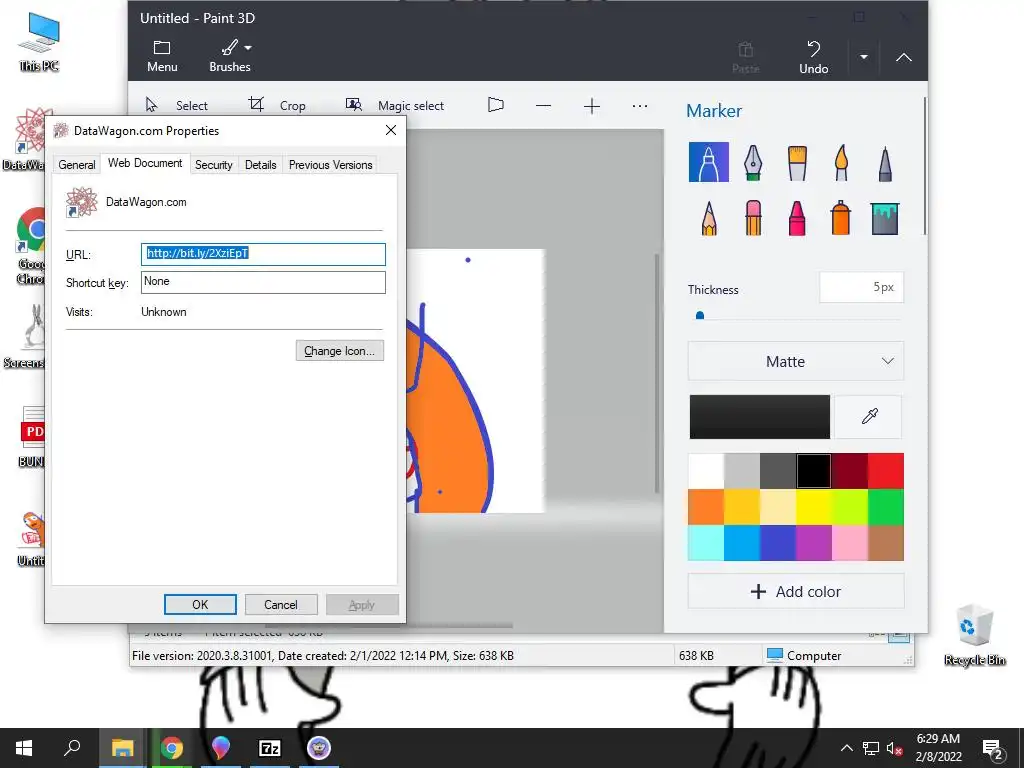The height and width of the screenshot is (768, 1024).
Task: Confirm properties with OK button
Action: pos(200,605)
